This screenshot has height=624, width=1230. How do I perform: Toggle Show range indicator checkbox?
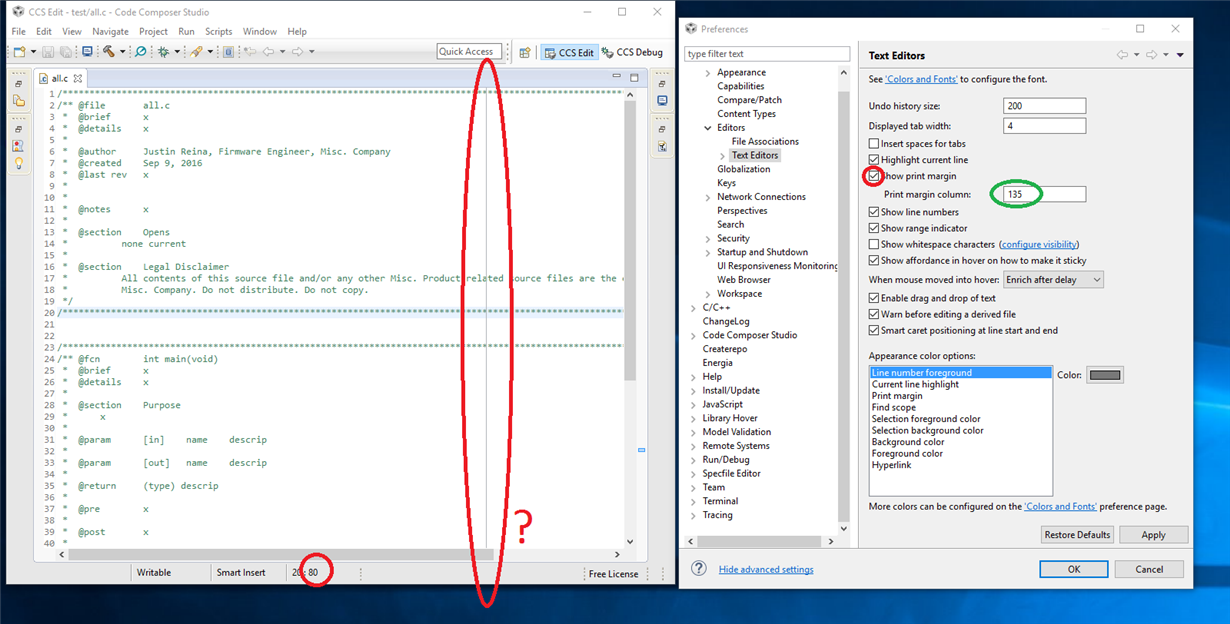[874, 228]
